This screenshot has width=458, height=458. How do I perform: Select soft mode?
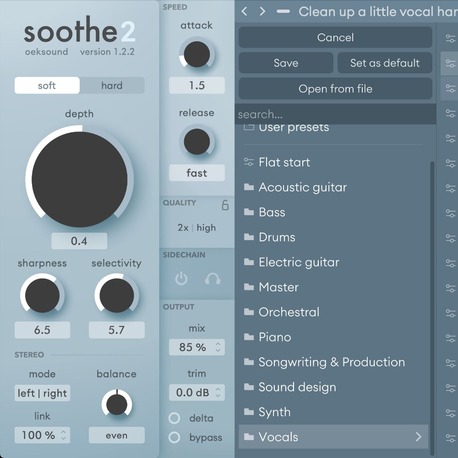tap(47, 85)
